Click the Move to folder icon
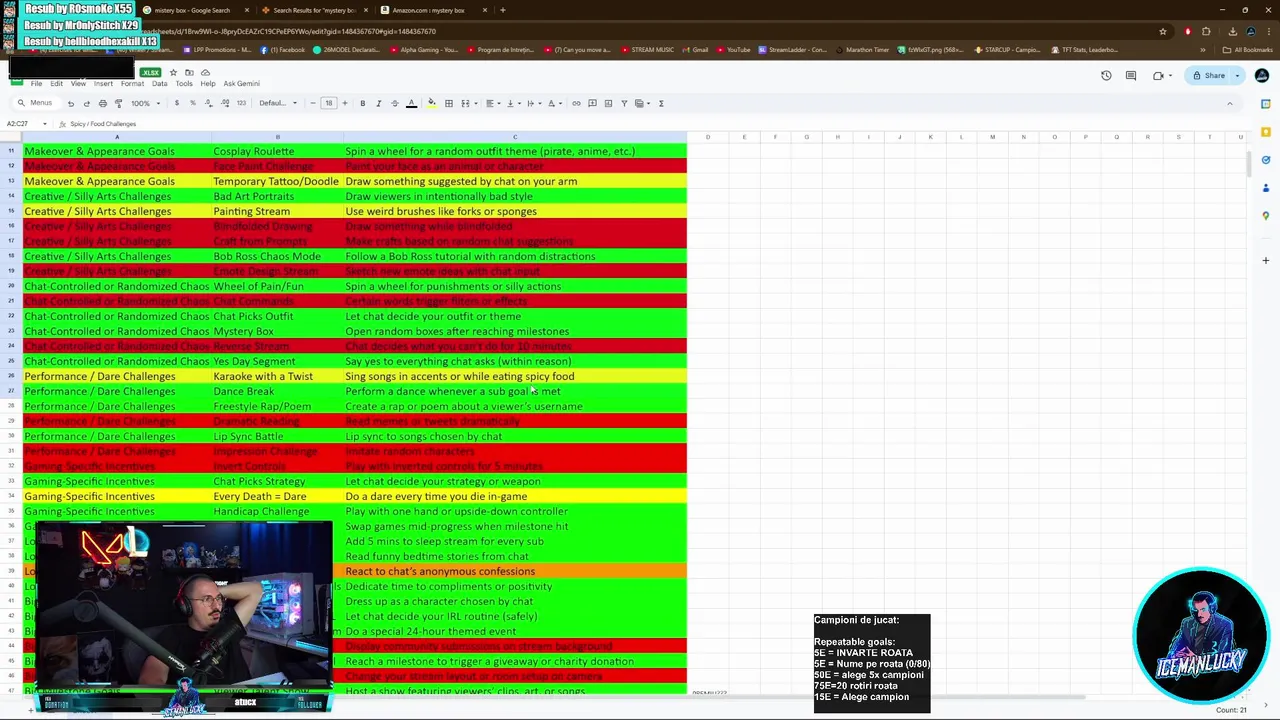Screen dimensions: 1280x720 [x=189, y=72]
